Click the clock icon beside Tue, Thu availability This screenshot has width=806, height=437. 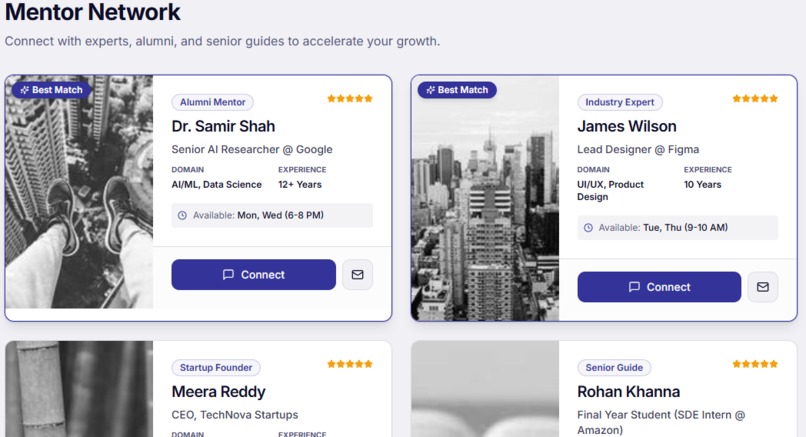(x=588, y=228)
